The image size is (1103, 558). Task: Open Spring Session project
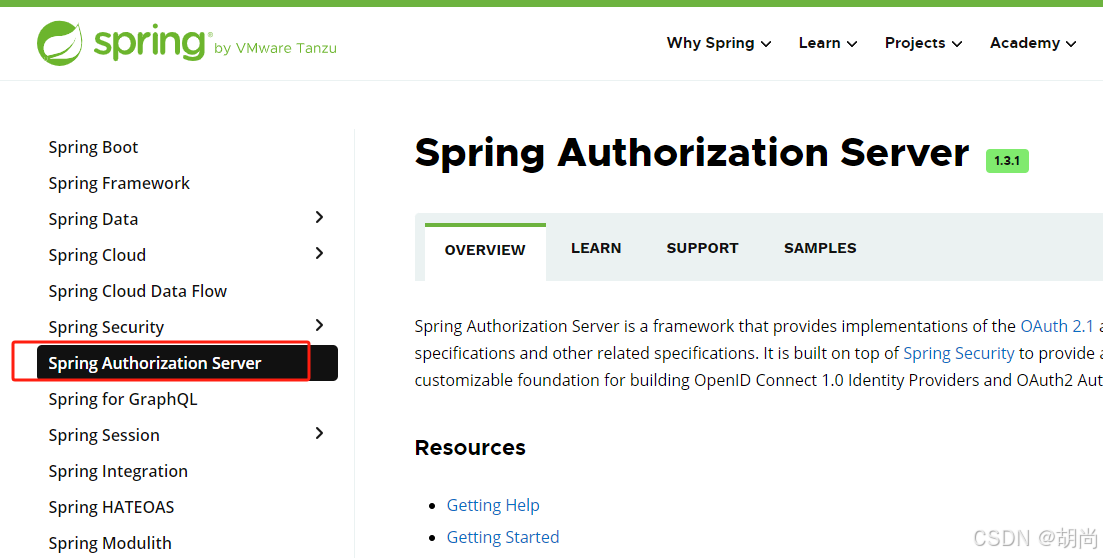tap(104, 436)
